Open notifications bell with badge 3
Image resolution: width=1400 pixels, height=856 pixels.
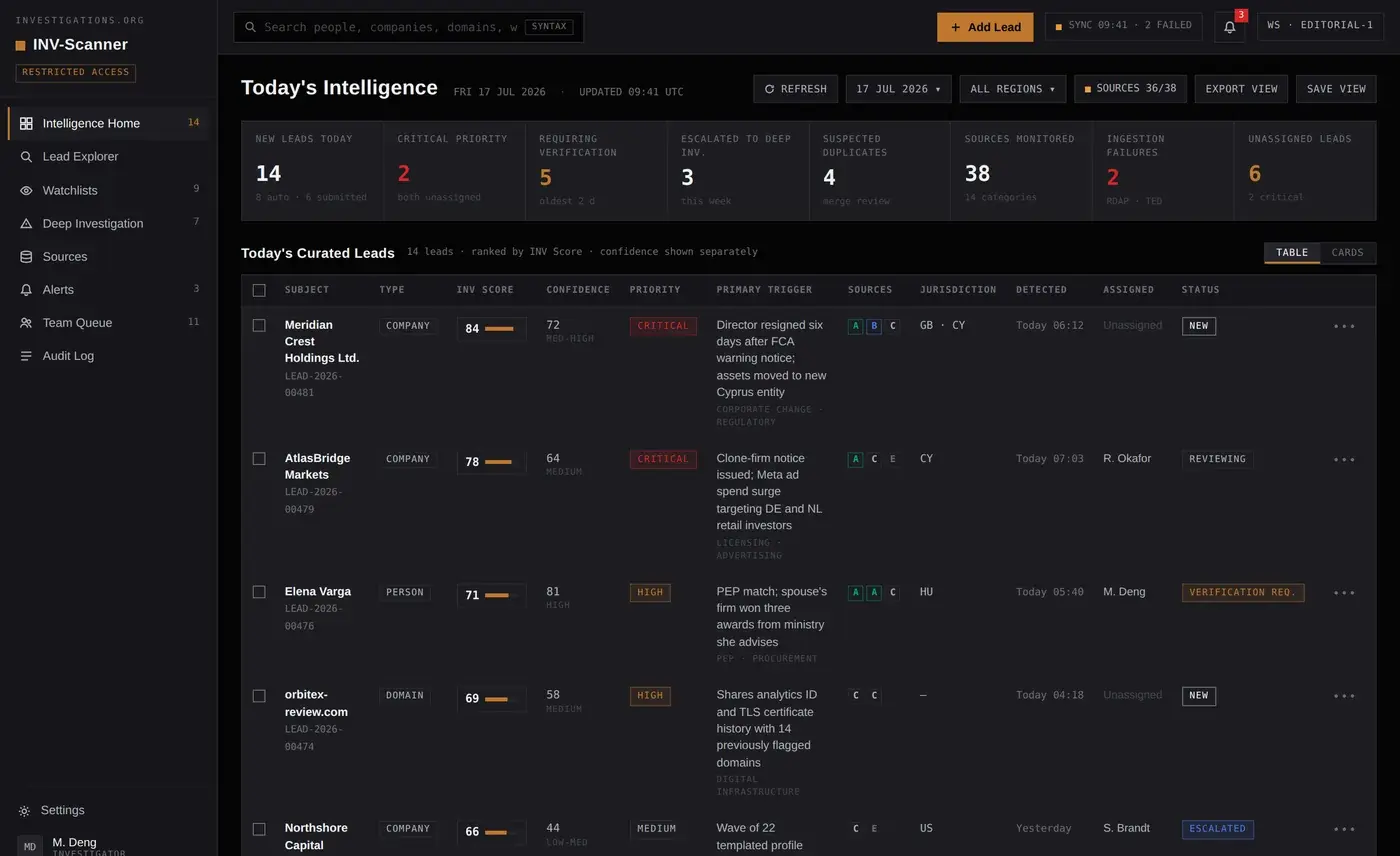1230,27
